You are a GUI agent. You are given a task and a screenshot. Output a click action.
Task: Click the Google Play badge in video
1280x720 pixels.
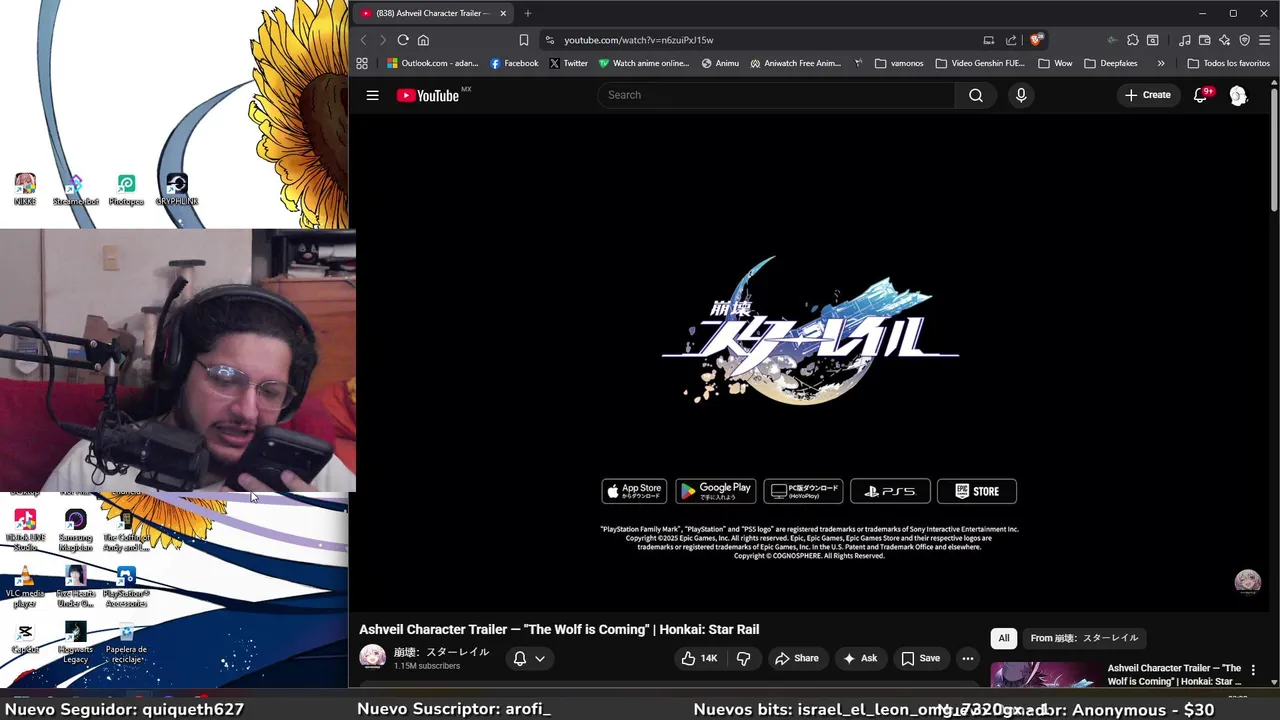[x=715, y=491]
